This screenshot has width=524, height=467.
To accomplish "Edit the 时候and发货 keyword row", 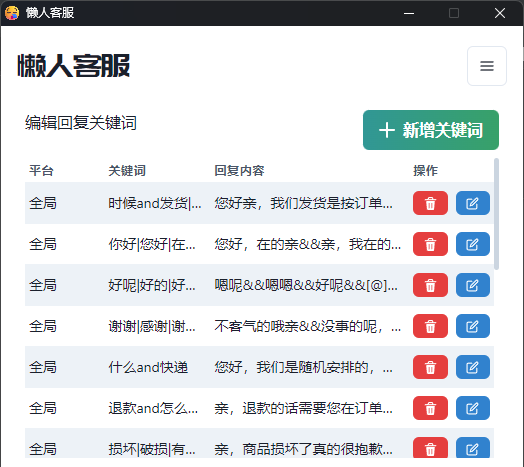I will coord(473,203).
